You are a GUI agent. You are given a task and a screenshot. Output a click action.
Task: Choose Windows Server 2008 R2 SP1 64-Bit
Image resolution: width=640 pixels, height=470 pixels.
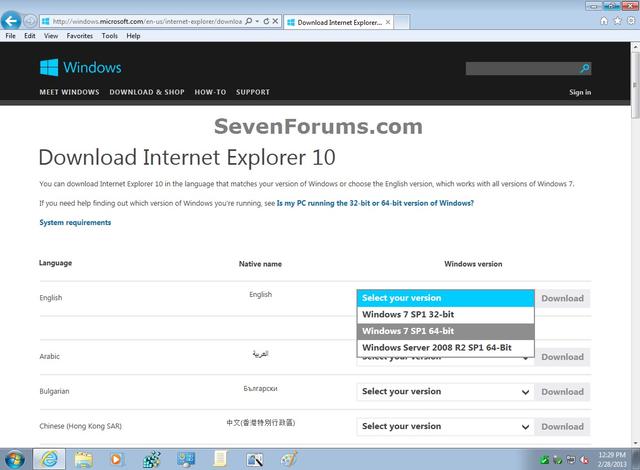point(445,348)
